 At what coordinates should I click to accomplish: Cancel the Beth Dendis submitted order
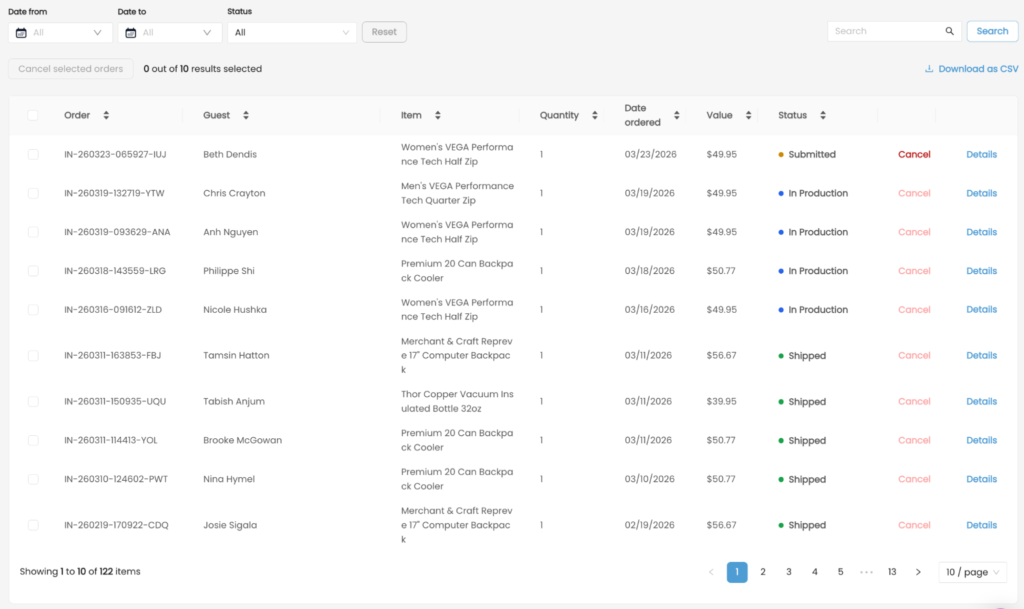914,155
